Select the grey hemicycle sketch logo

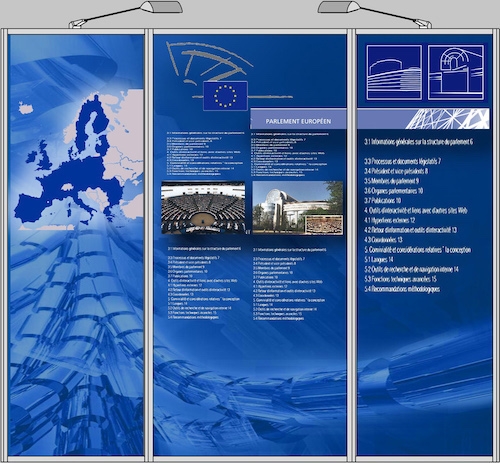coord(209,63)
